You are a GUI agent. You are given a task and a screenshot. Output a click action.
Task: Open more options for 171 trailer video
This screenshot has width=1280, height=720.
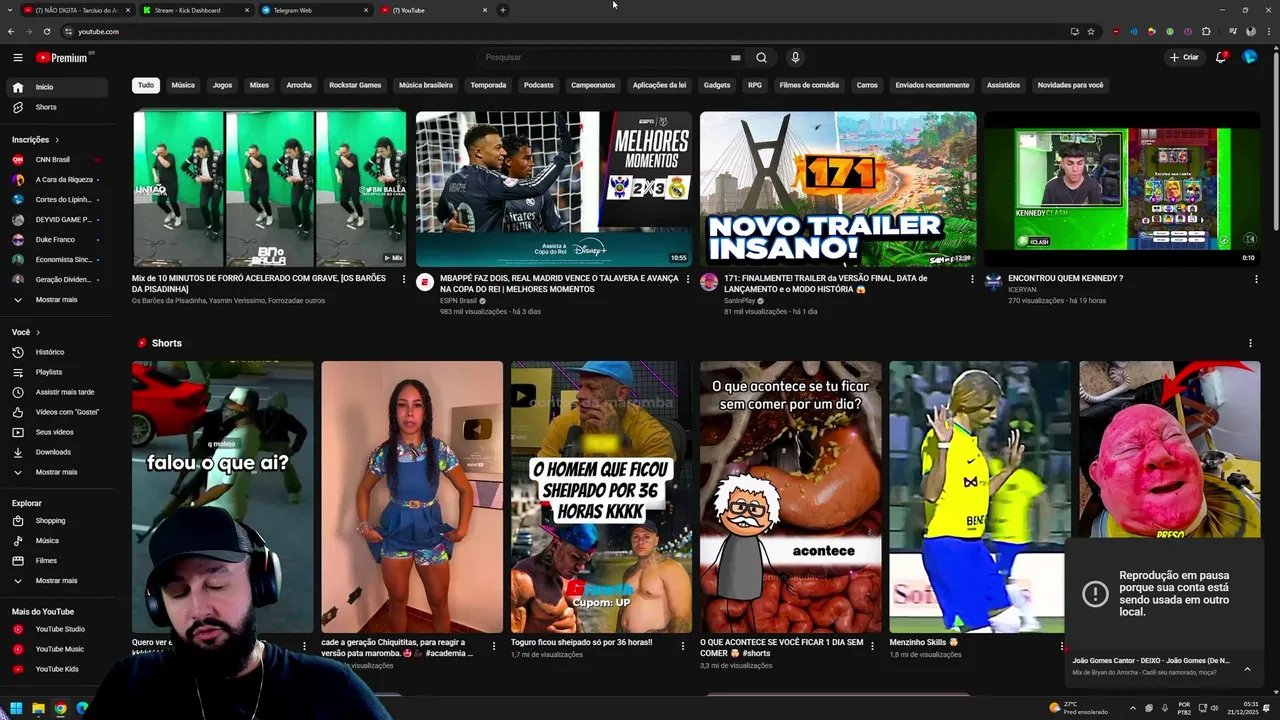pyautogui.click(x=972, y=279)
